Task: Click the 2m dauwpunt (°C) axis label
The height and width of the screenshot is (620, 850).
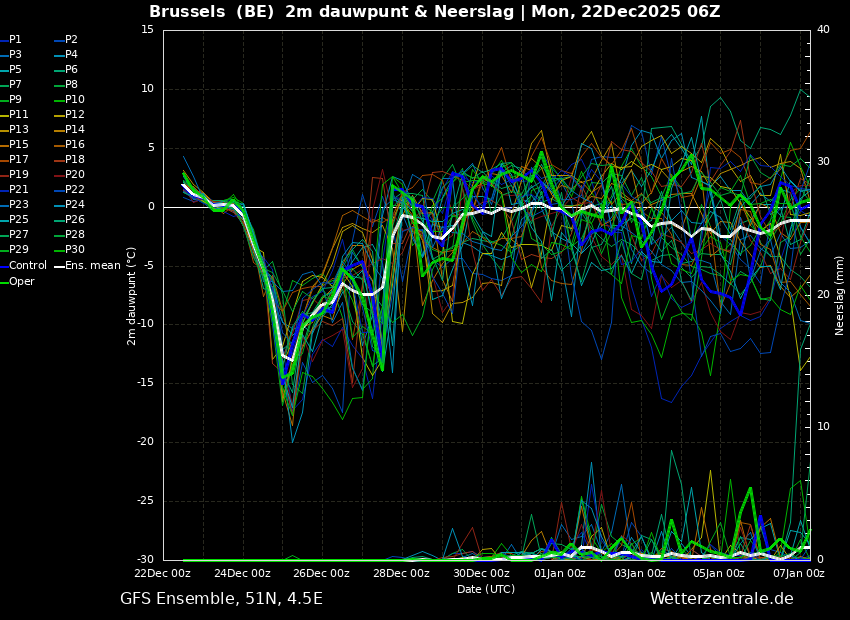Action: (x=132, y=296)
